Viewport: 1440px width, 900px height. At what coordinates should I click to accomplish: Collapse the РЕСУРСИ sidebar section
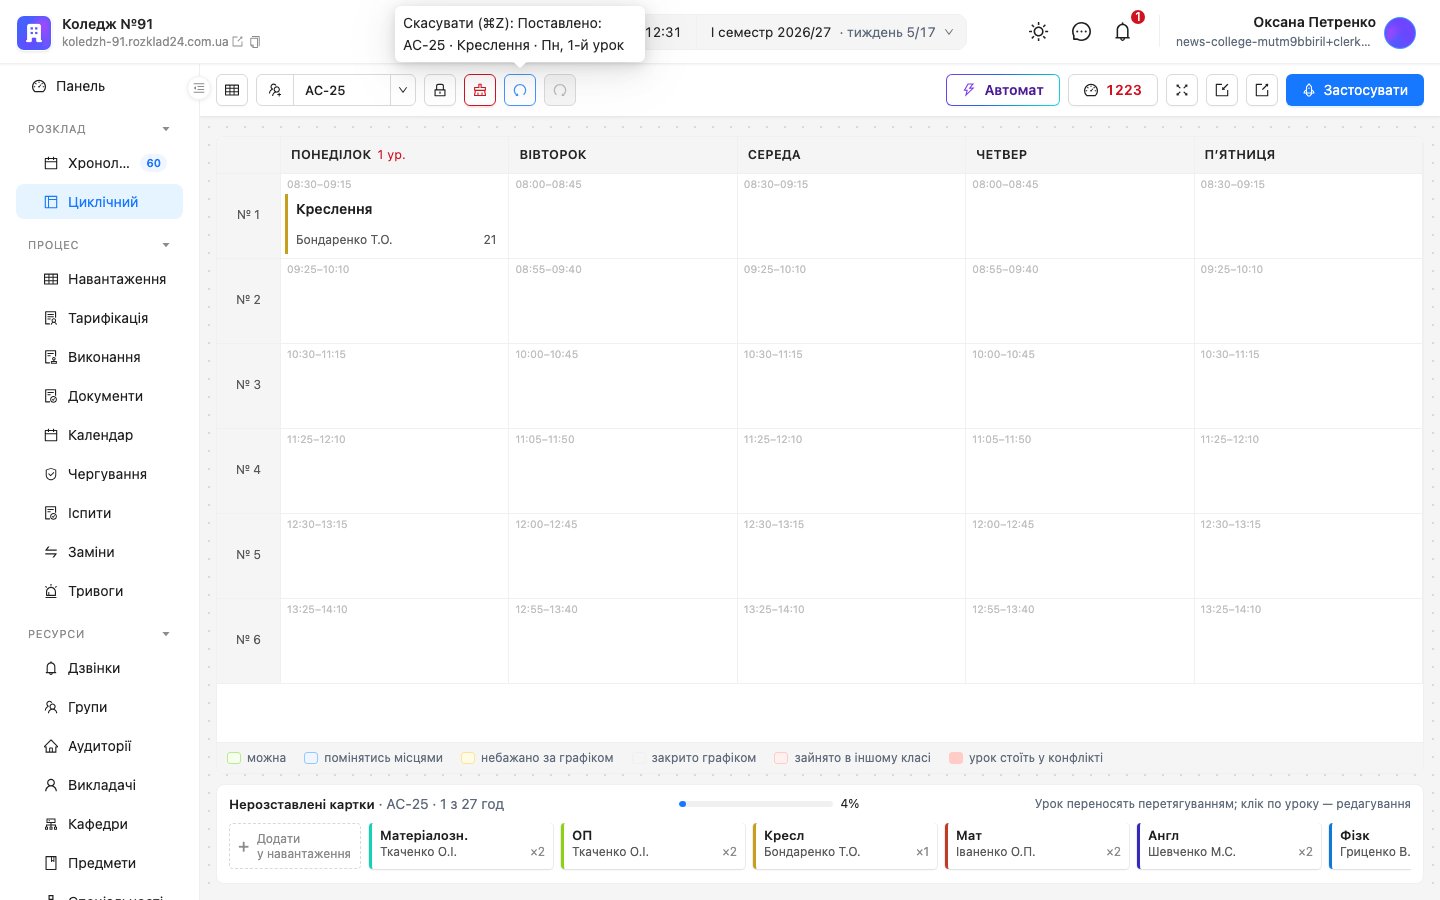pyautogui.click(x=166, y=634)
